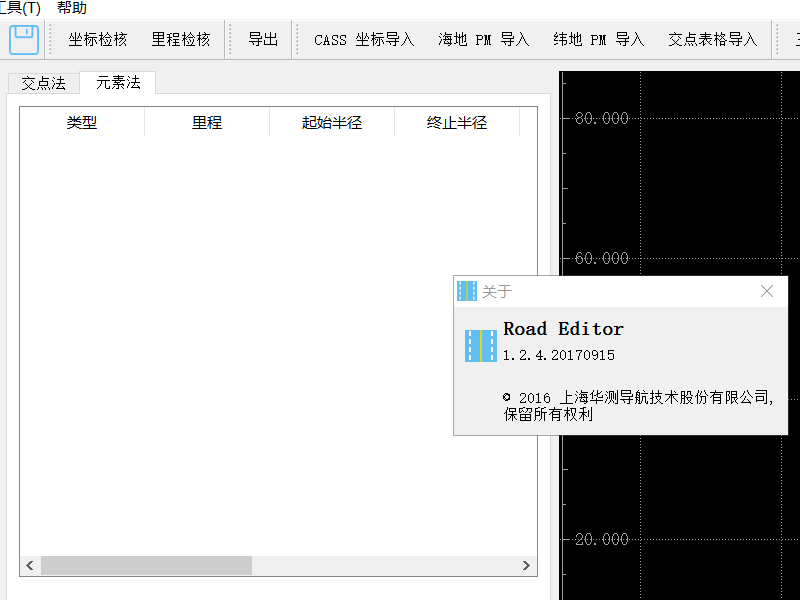Click the 20.000 axis label
Image resolution: width=800 pixels, height=600 pixels.
point(602,539)
